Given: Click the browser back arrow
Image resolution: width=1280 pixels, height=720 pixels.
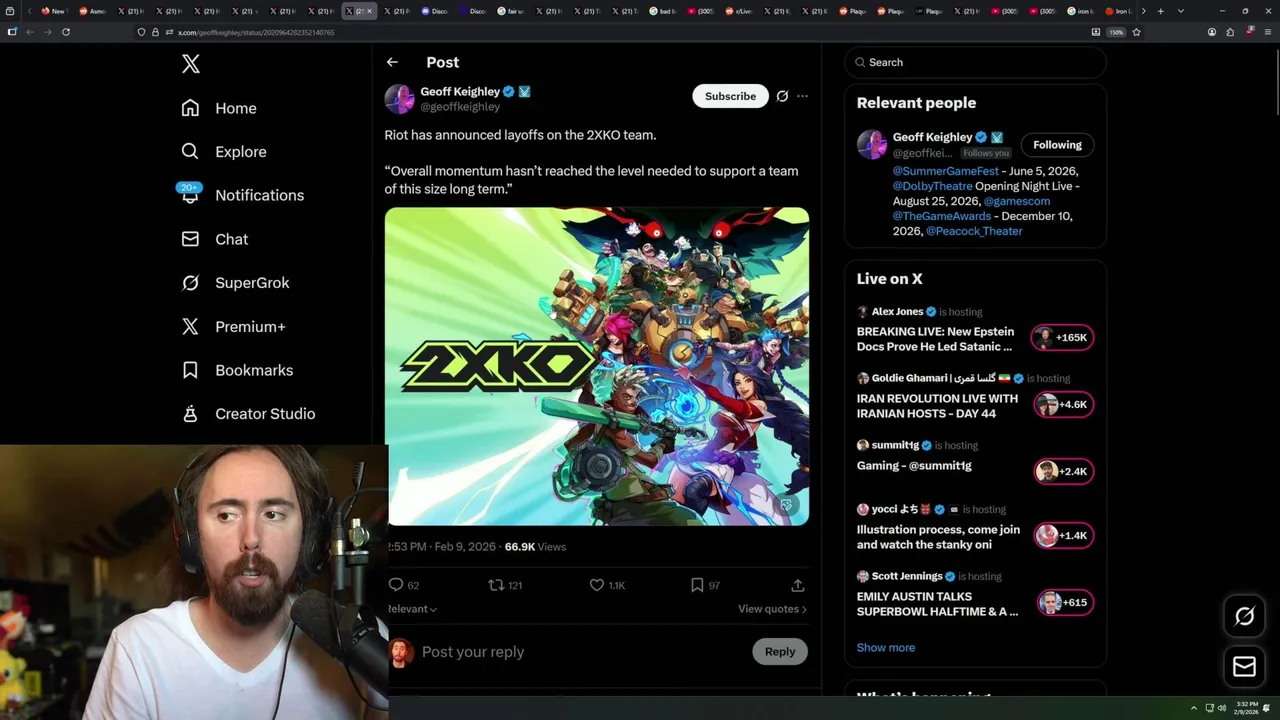Looking at the screenshot, I should pyautogui.click(x=30, y=32).
